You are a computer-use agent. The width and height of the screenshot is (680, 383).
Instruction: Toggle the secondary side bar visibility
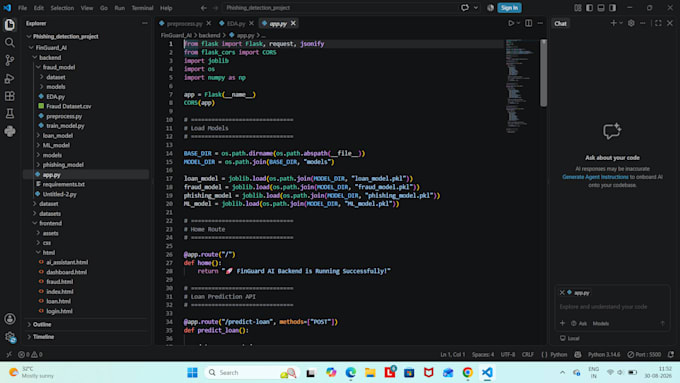tap(612, 8)
